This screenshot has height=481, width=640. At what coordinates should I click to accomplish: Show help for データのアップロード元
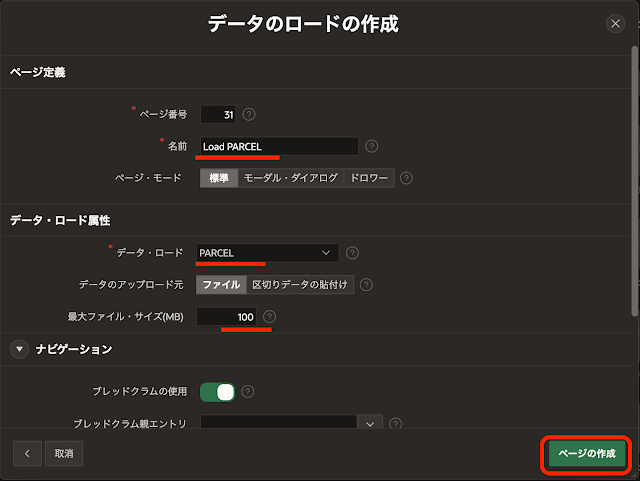pyautogui.click(x=366, y=285)
